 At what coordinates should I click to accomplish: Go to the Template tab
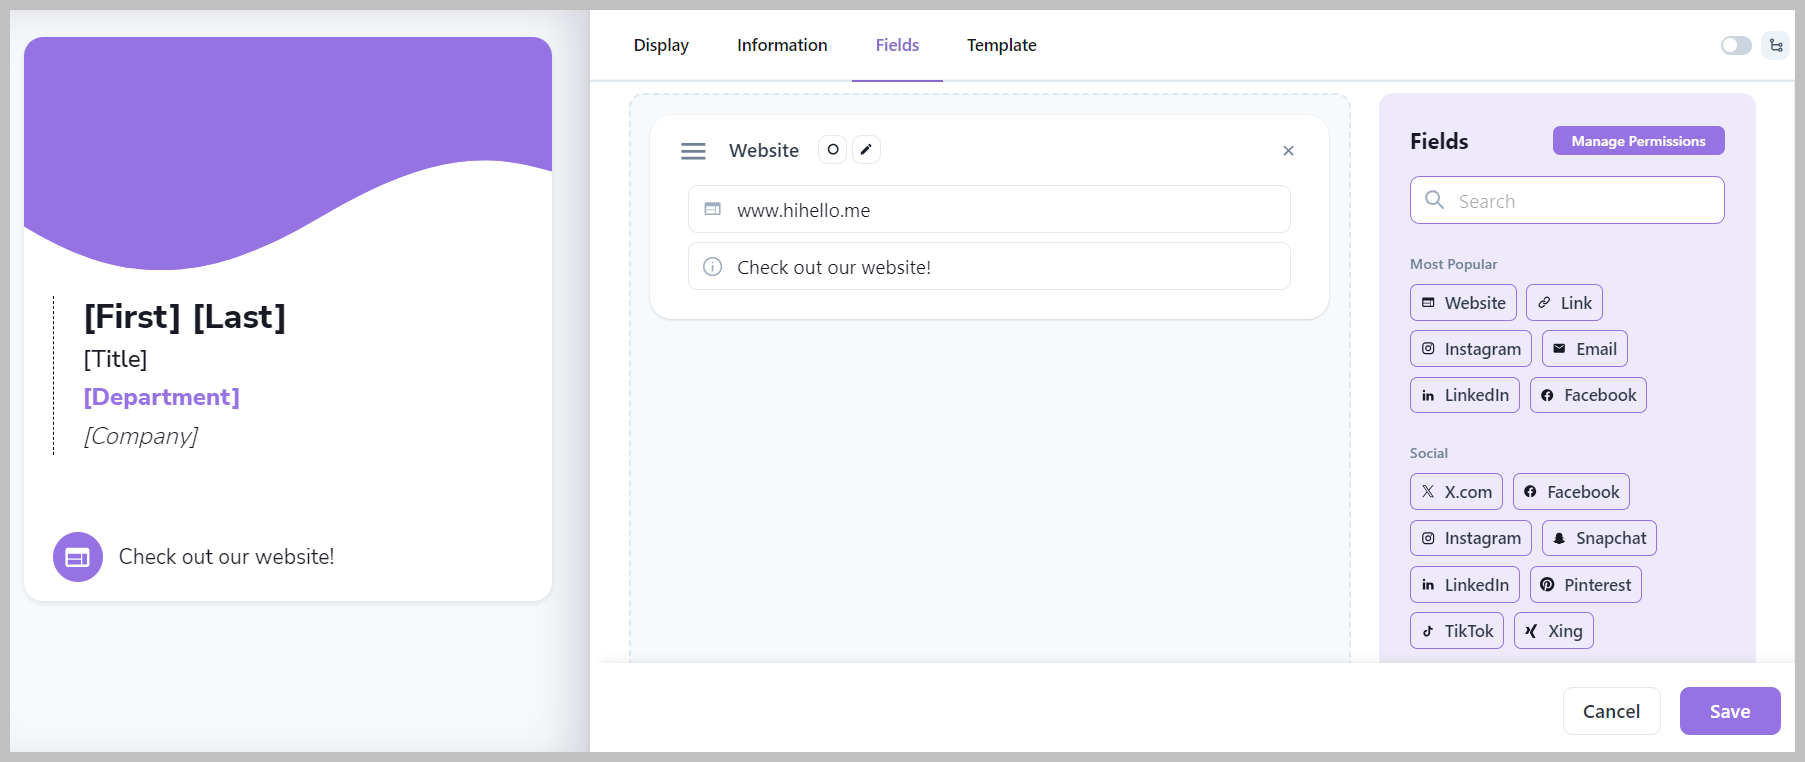1001,45
